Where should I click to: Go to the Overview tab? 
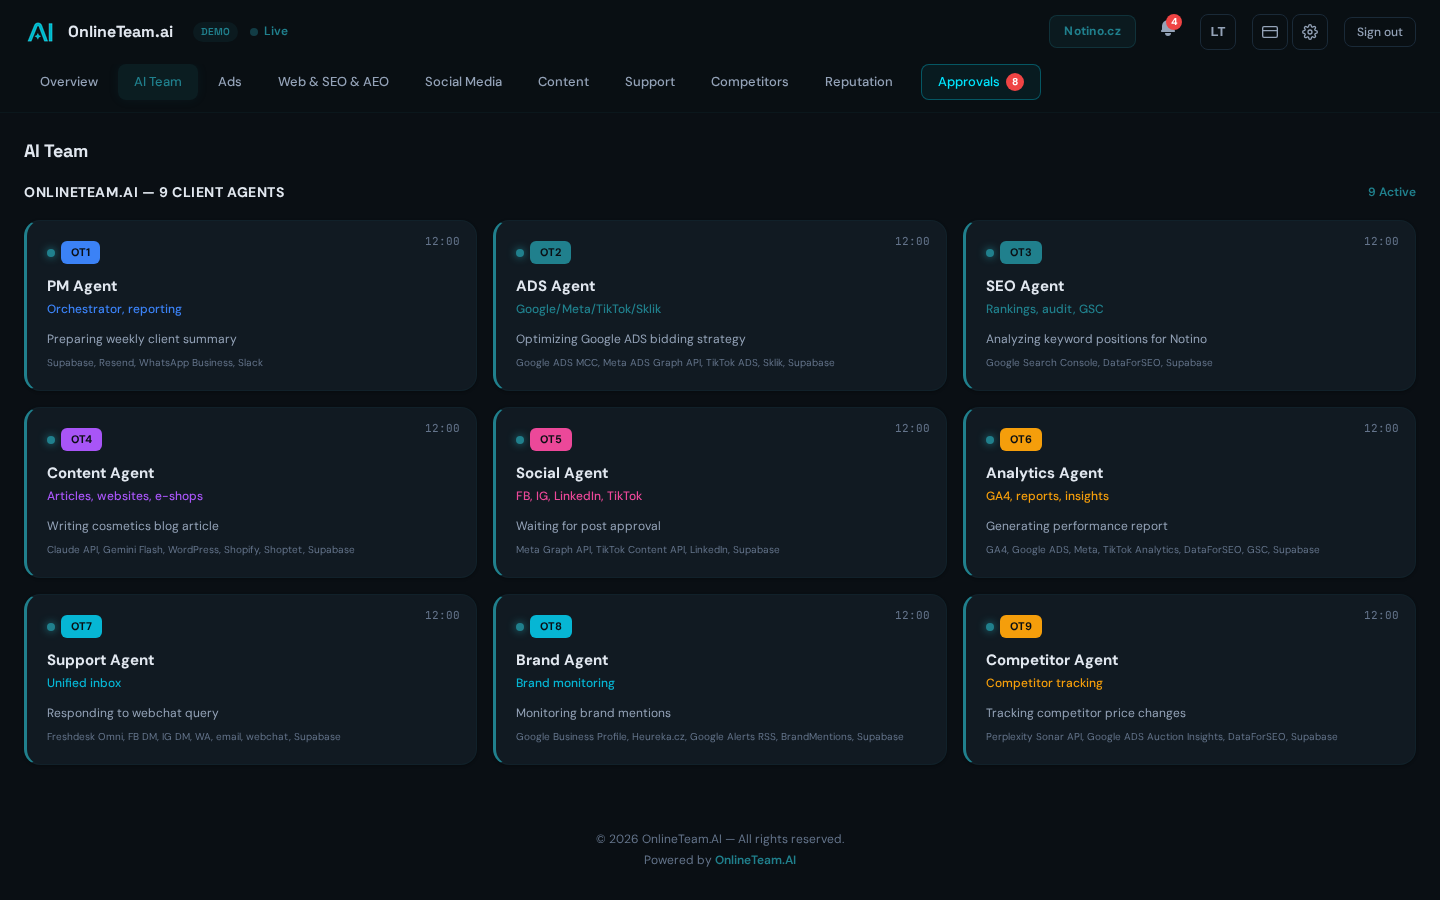coord(69,82)
